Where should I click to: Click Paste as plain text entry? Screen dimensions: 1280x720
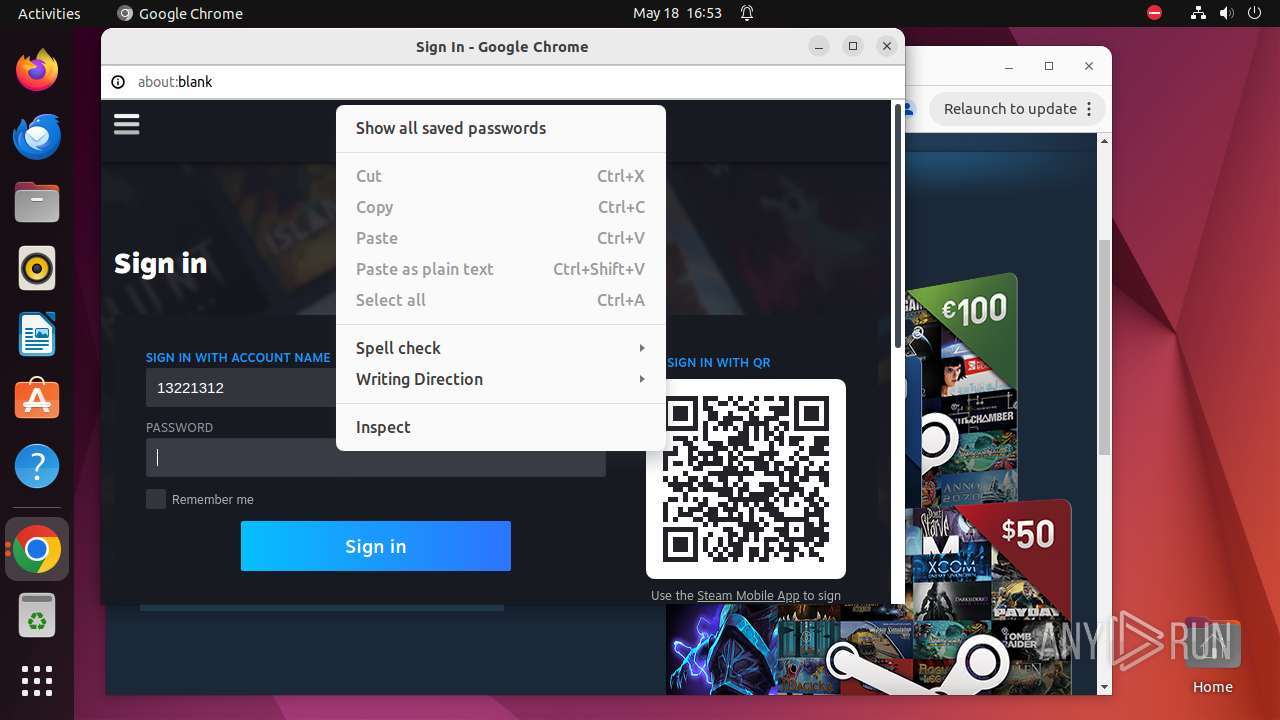click(x=501, y=269)
